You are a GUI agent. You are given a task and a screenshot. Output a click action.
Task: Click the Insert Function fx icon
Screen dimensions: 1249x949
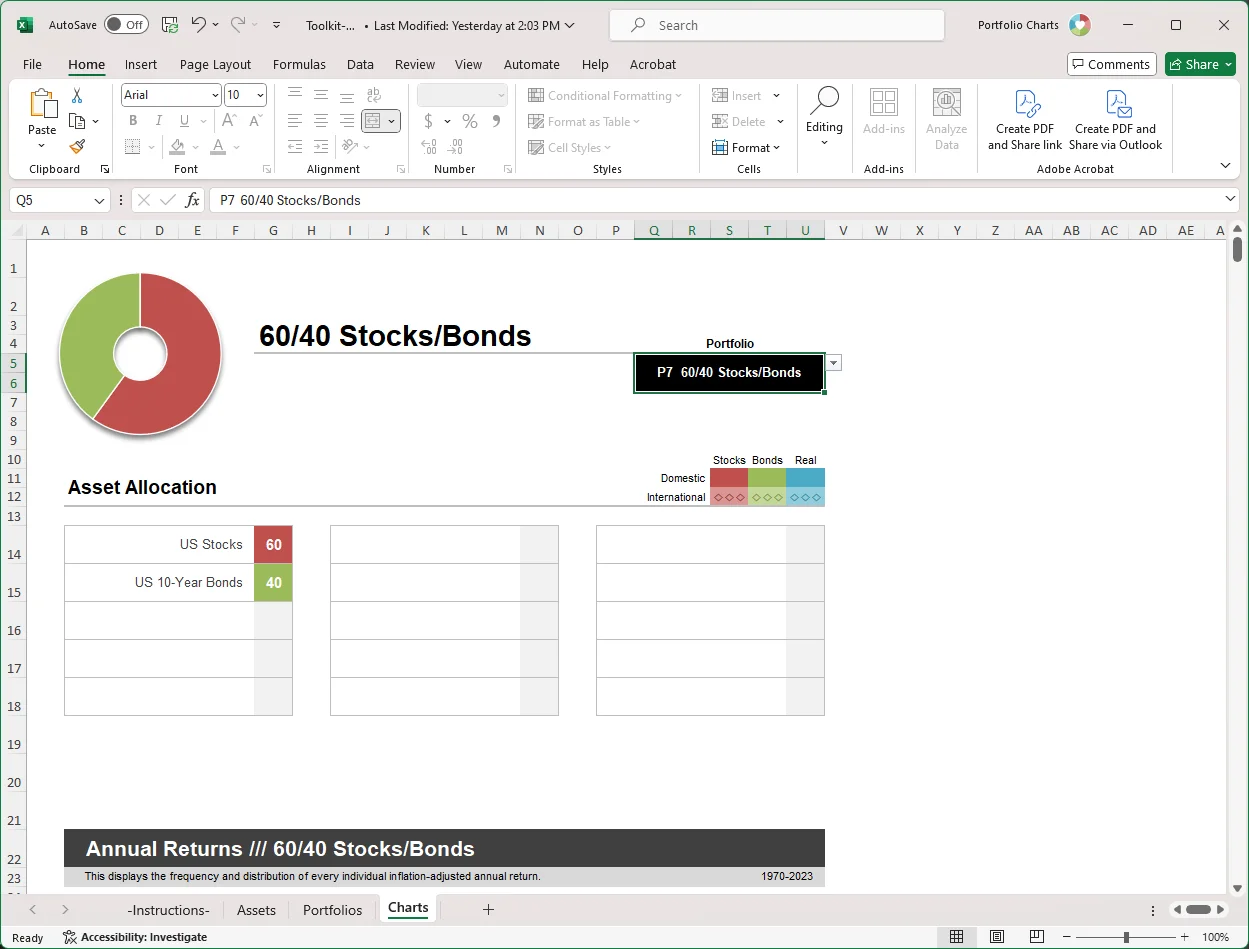[192, 200]
